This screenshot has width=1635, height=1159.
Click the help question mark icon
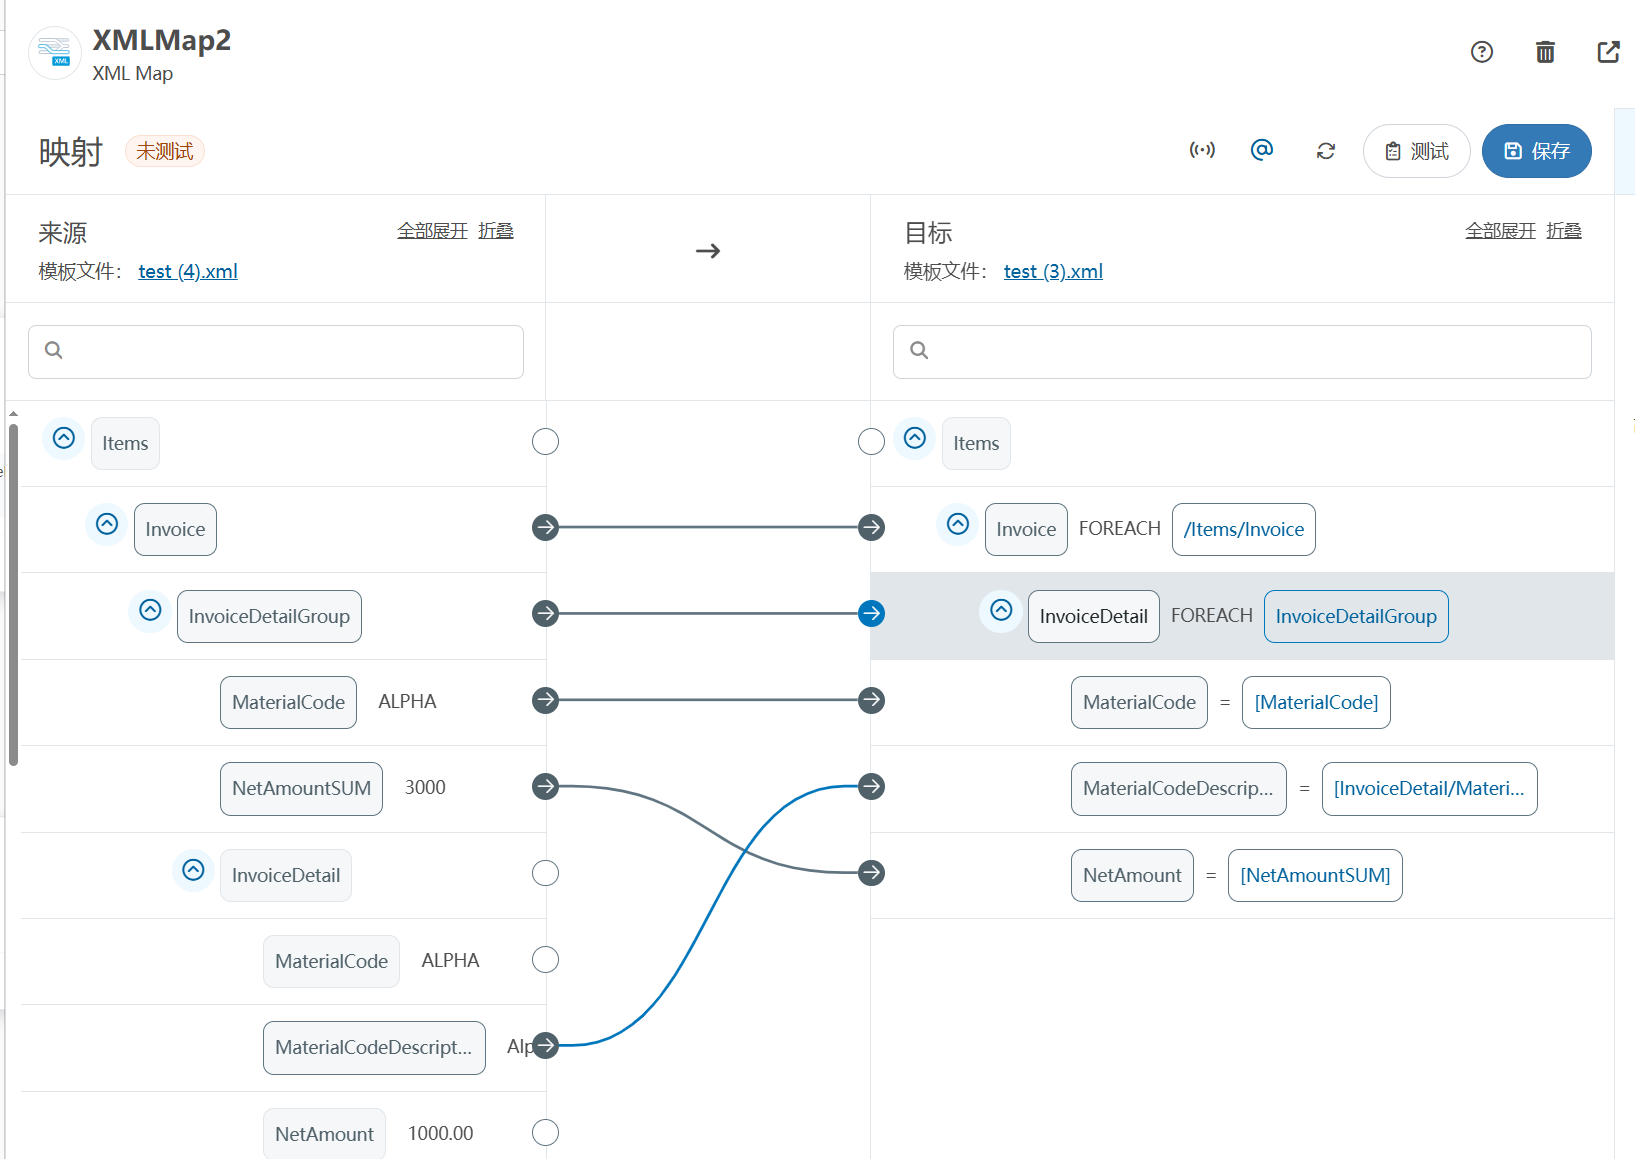[x=1481, y=52]
